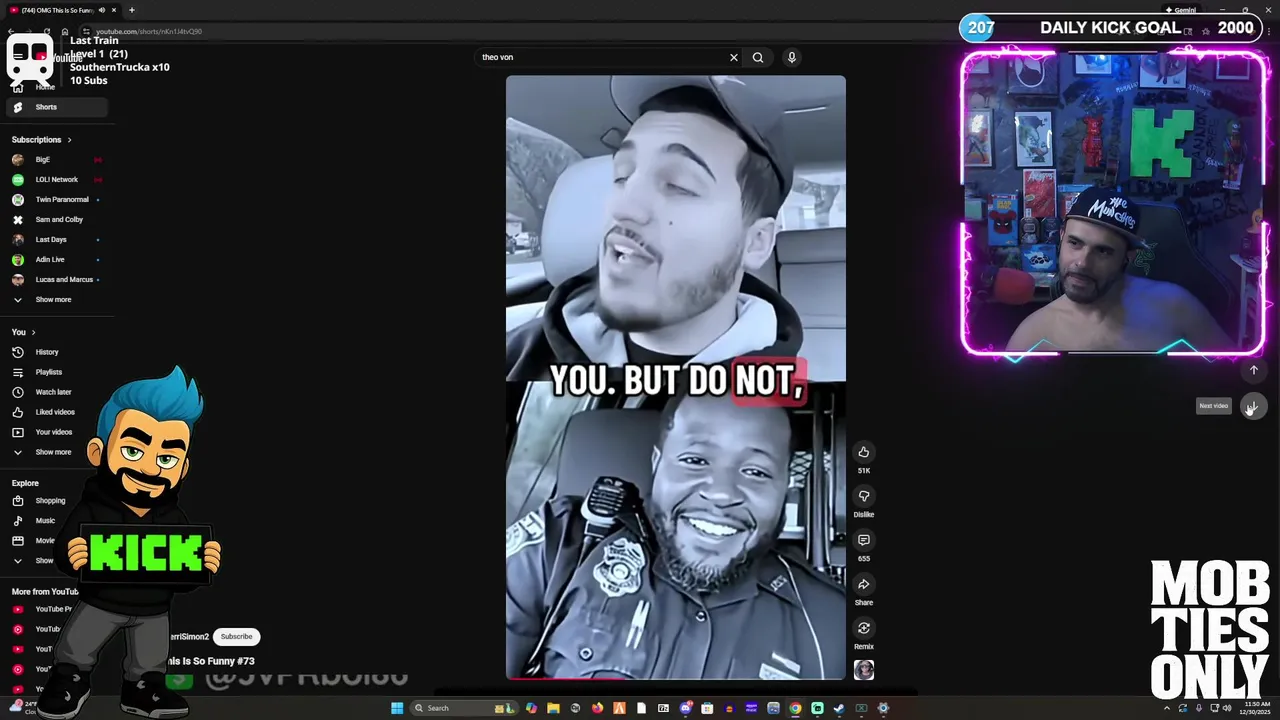
Task: Click the microphone tray icon
Action: (1199, 708)
